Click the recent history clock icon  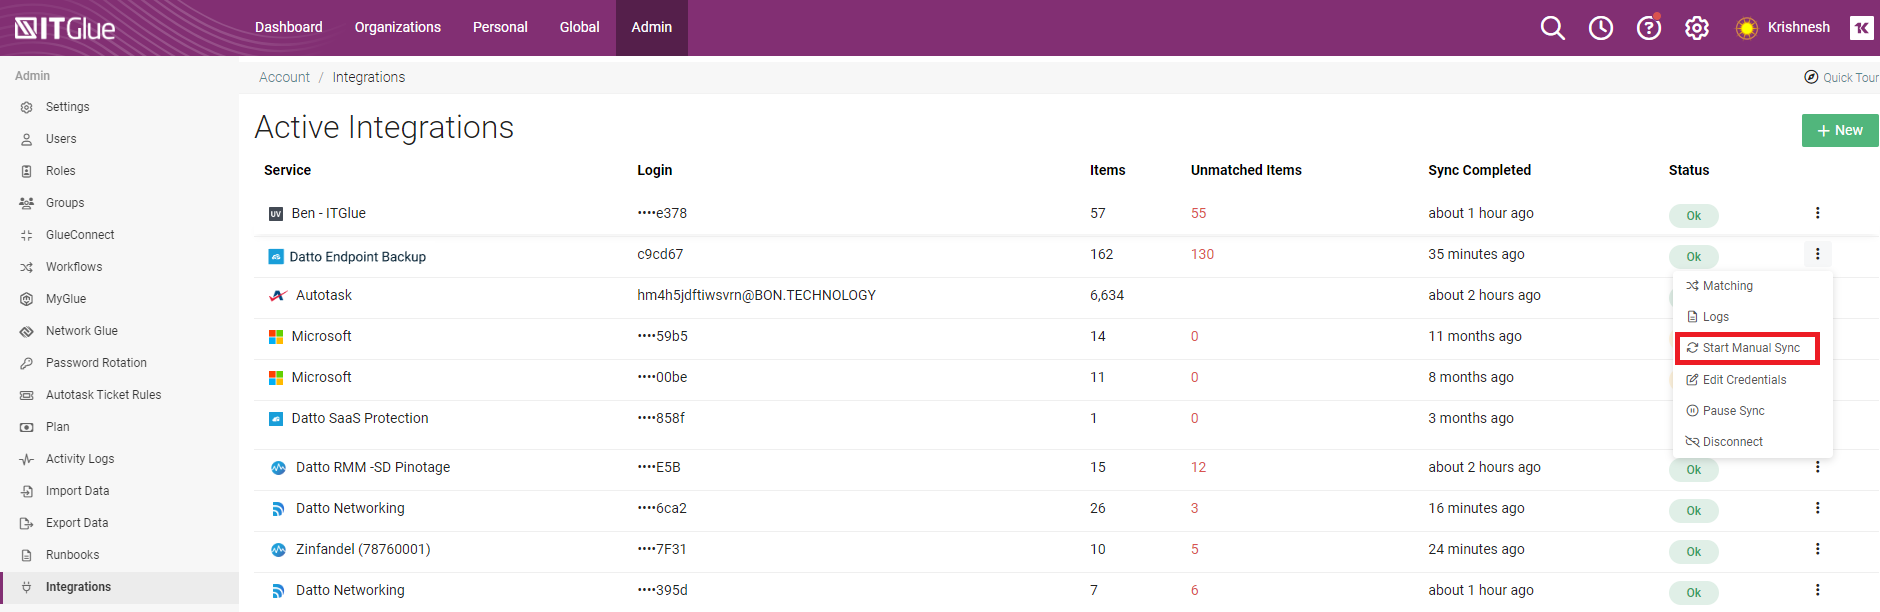tap(1600, 28)
